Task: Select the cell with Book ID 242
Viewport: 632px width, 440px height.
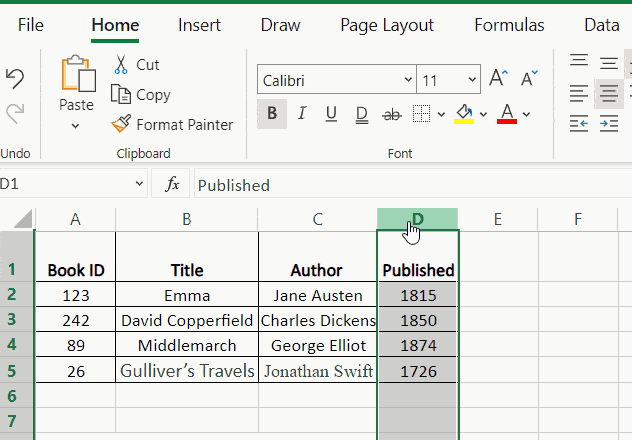Action: [75, 320]
